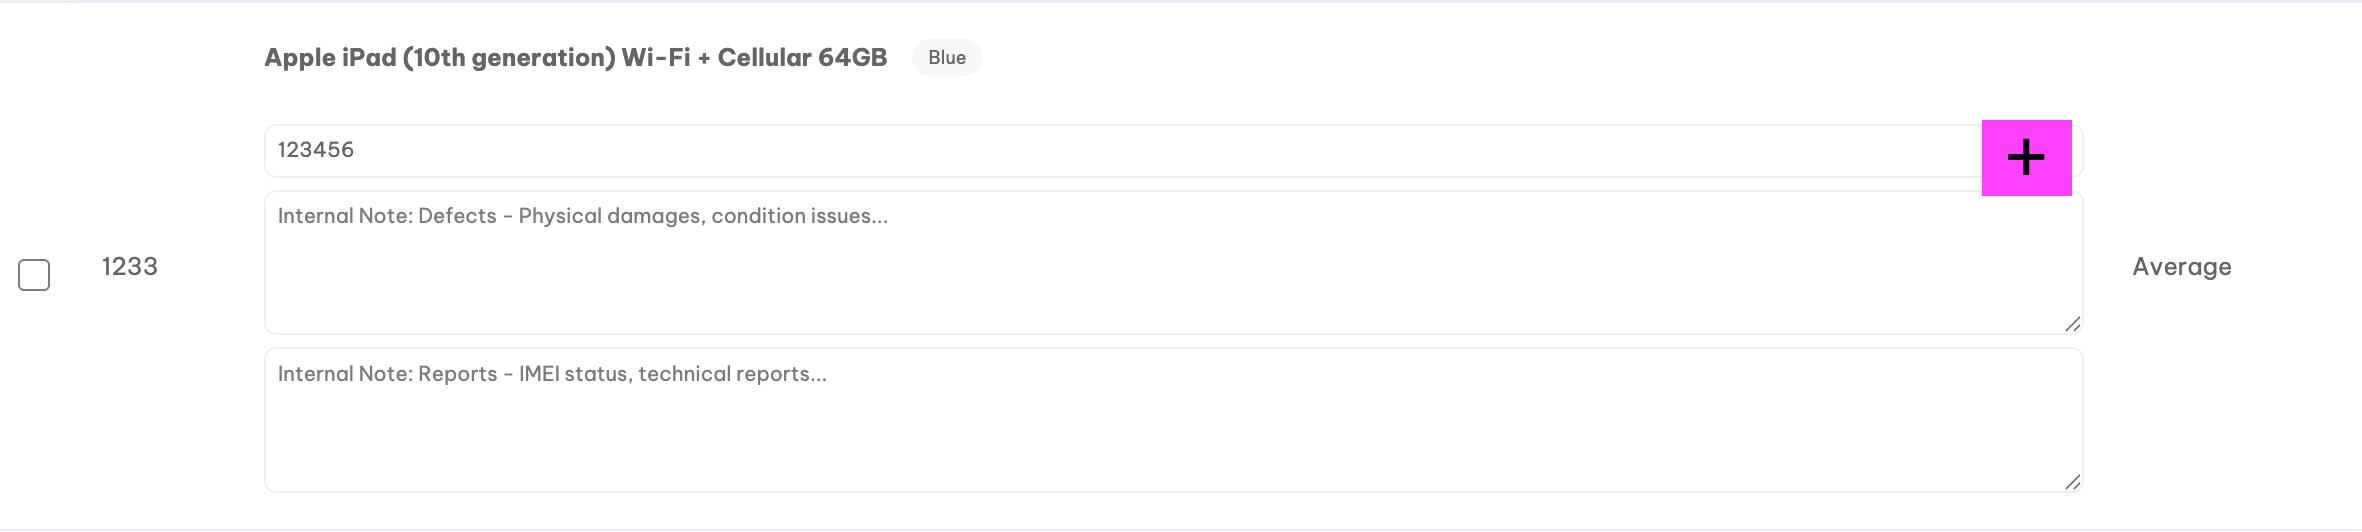Screen dimensions: 2362x532
Task: Tick the checkbox for item 1233
Action: 34,275
